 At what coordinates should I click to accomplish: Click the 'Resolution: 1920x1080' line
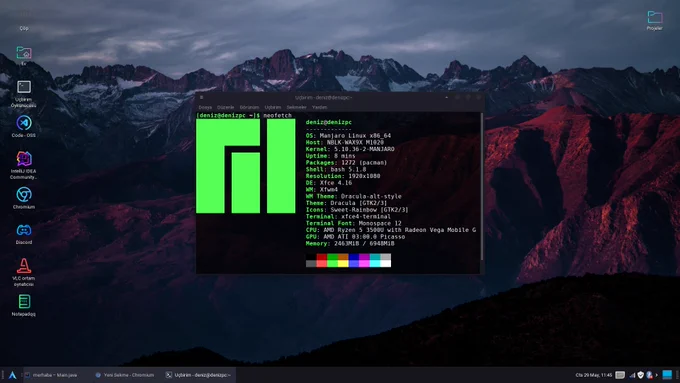click(343, 176)
